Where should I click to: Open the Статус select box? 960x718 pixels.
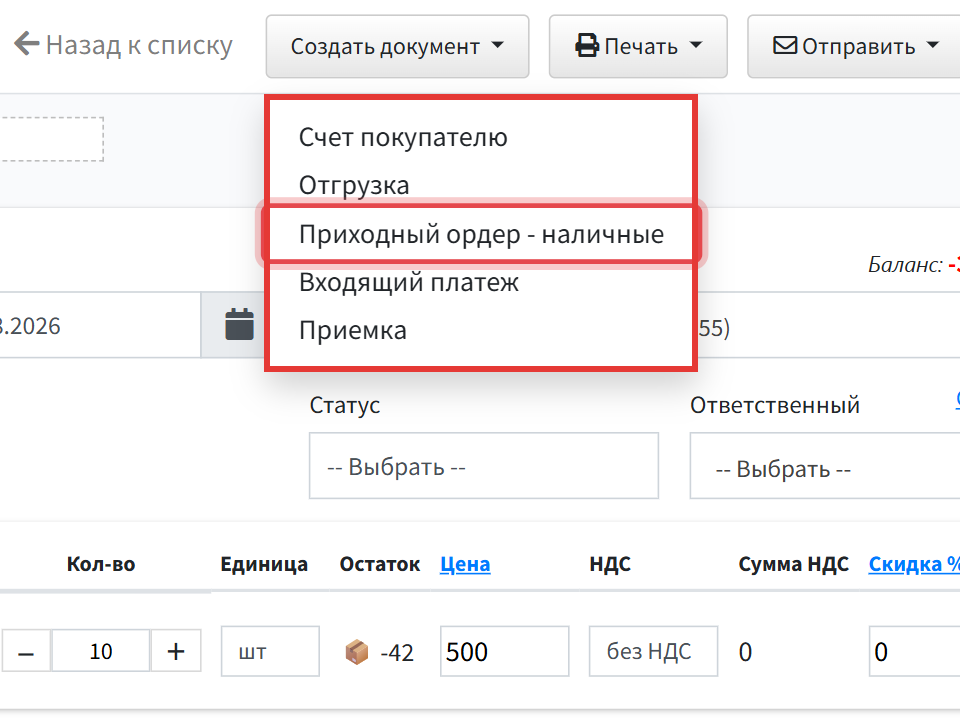point(484,466)
